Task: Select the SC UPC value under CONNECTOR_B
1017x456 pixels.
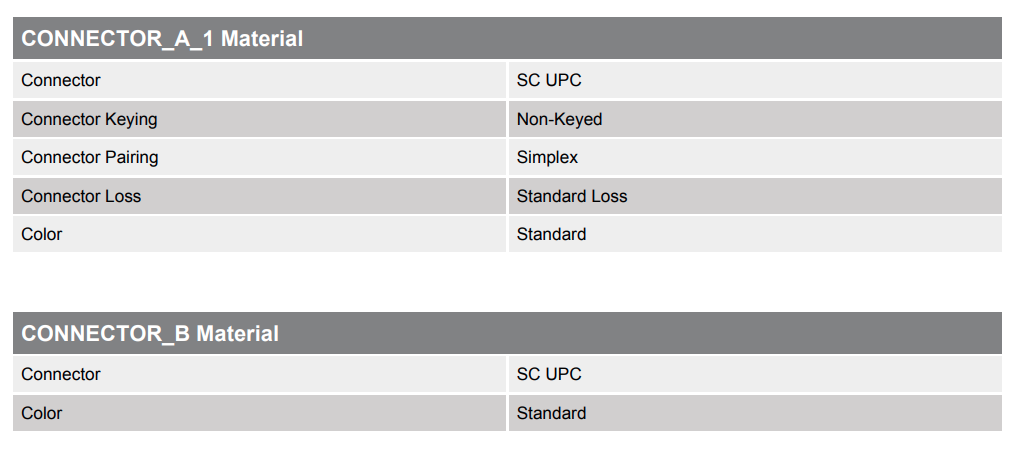Action: [549, 374]
